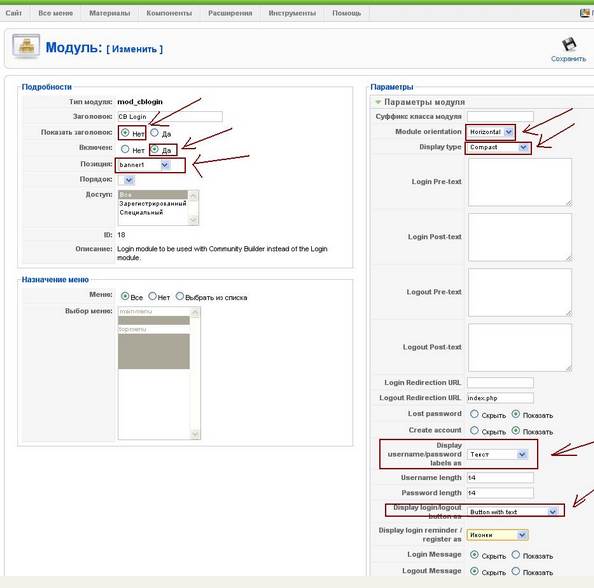The image size is (594, 588).
Task: Select Зарегистрированный in the Доступ list
Action: [x=153, y=204]
